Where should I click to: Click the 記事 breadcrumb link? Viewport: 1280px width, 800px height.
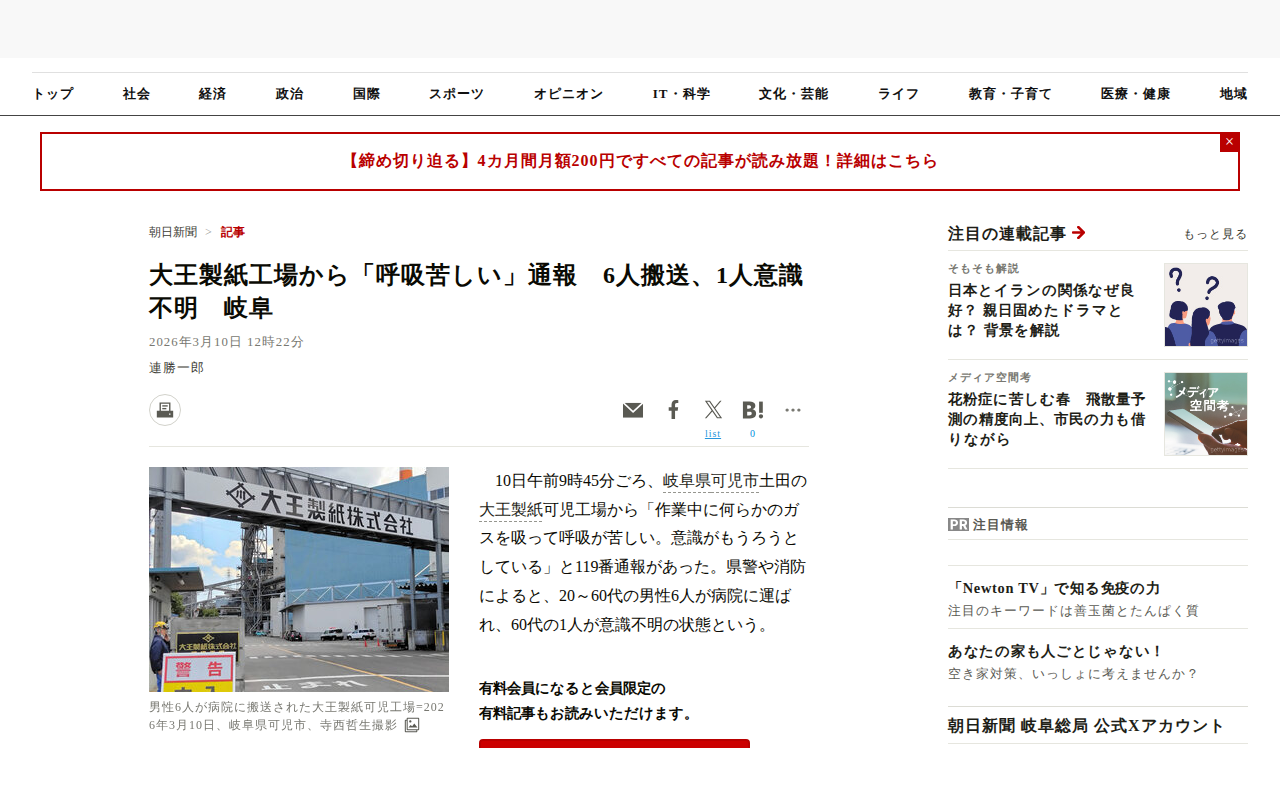pos(233,232)
